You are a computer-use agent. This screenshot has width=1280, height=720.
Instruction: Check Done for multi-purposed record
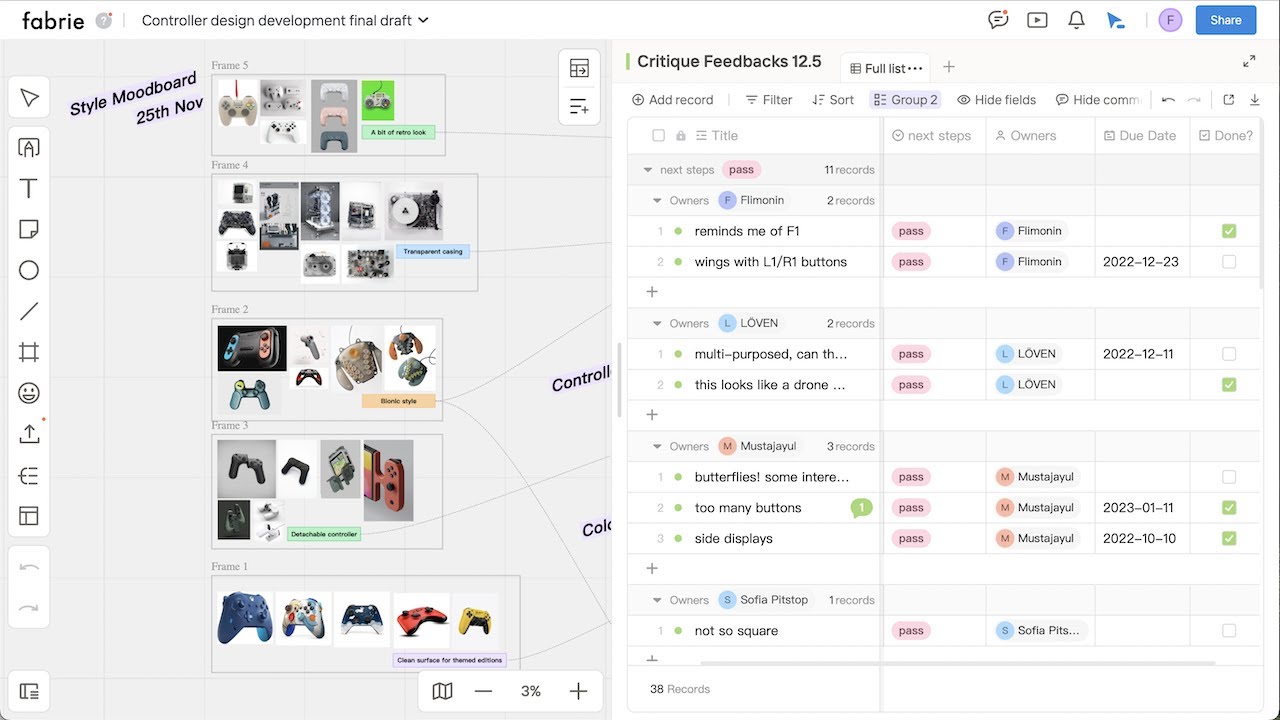coord(1229,354)
